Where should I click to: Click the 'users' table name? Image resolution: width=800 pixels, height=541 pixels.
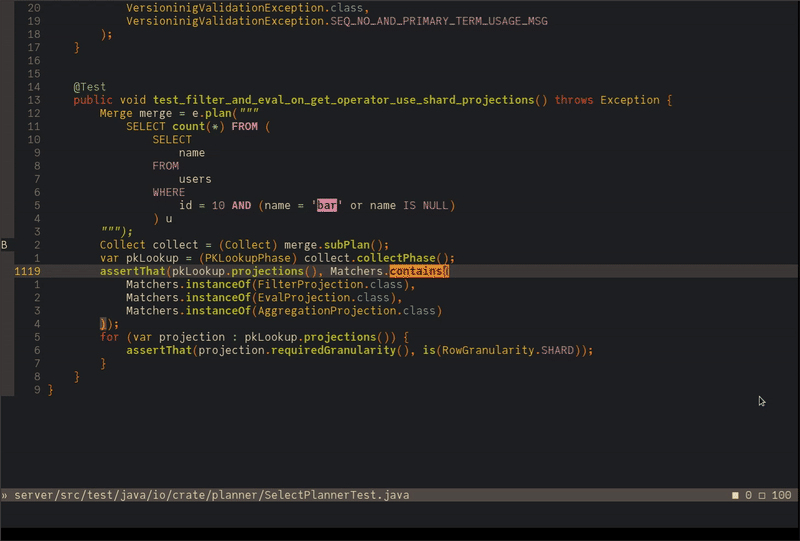[x=195, y=179]
